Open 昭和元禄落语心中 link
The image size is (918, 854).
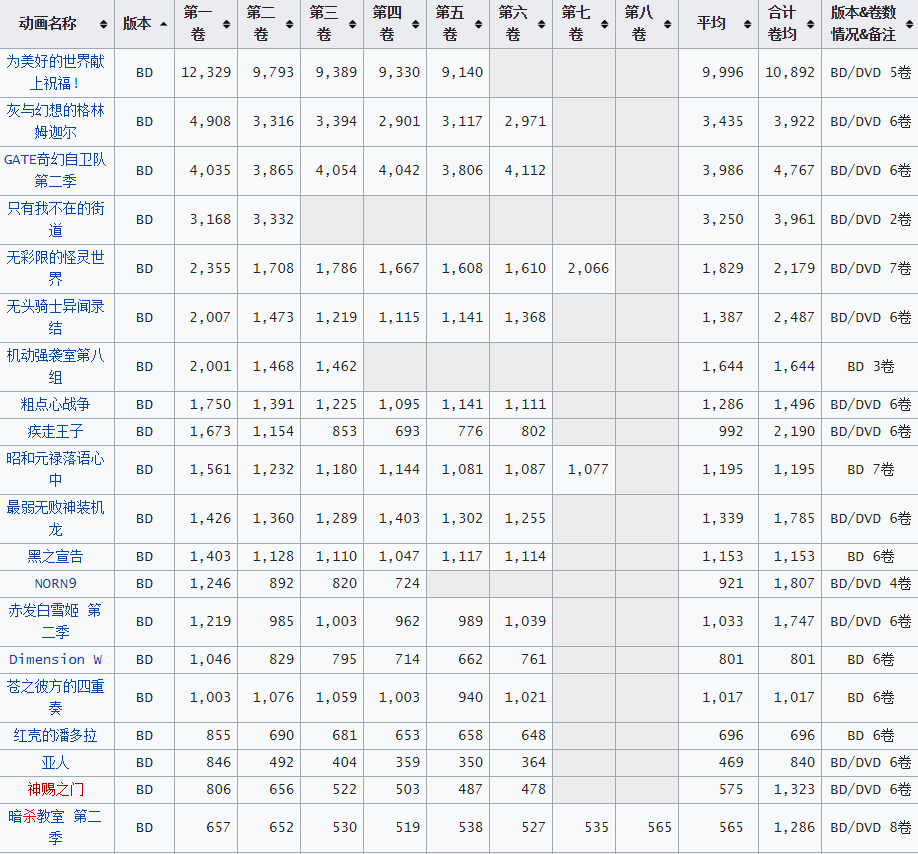point(56,469)
